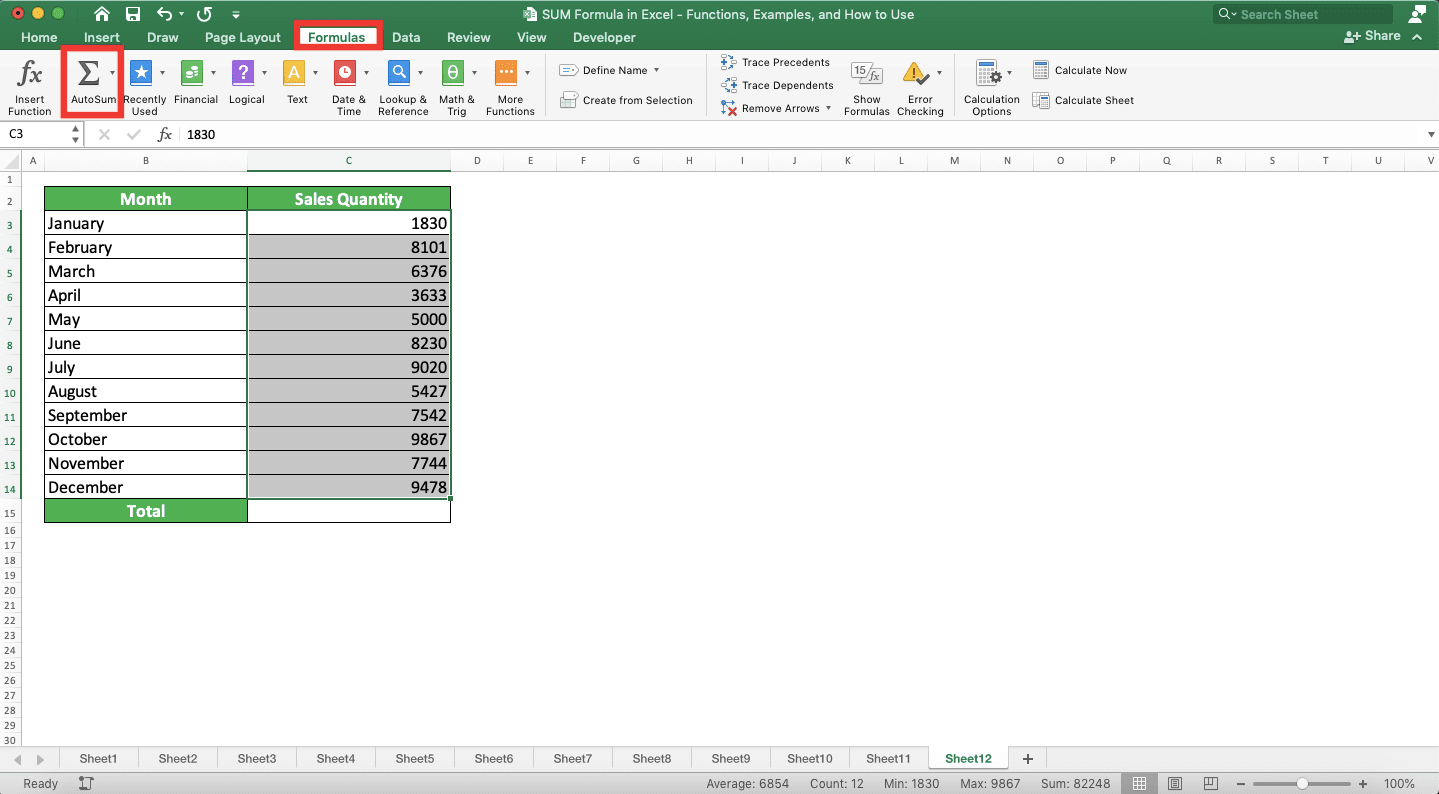Open the Customize Quick Access Toolbar dropdown
1439x794 pixels.
(x=235, y=14)
